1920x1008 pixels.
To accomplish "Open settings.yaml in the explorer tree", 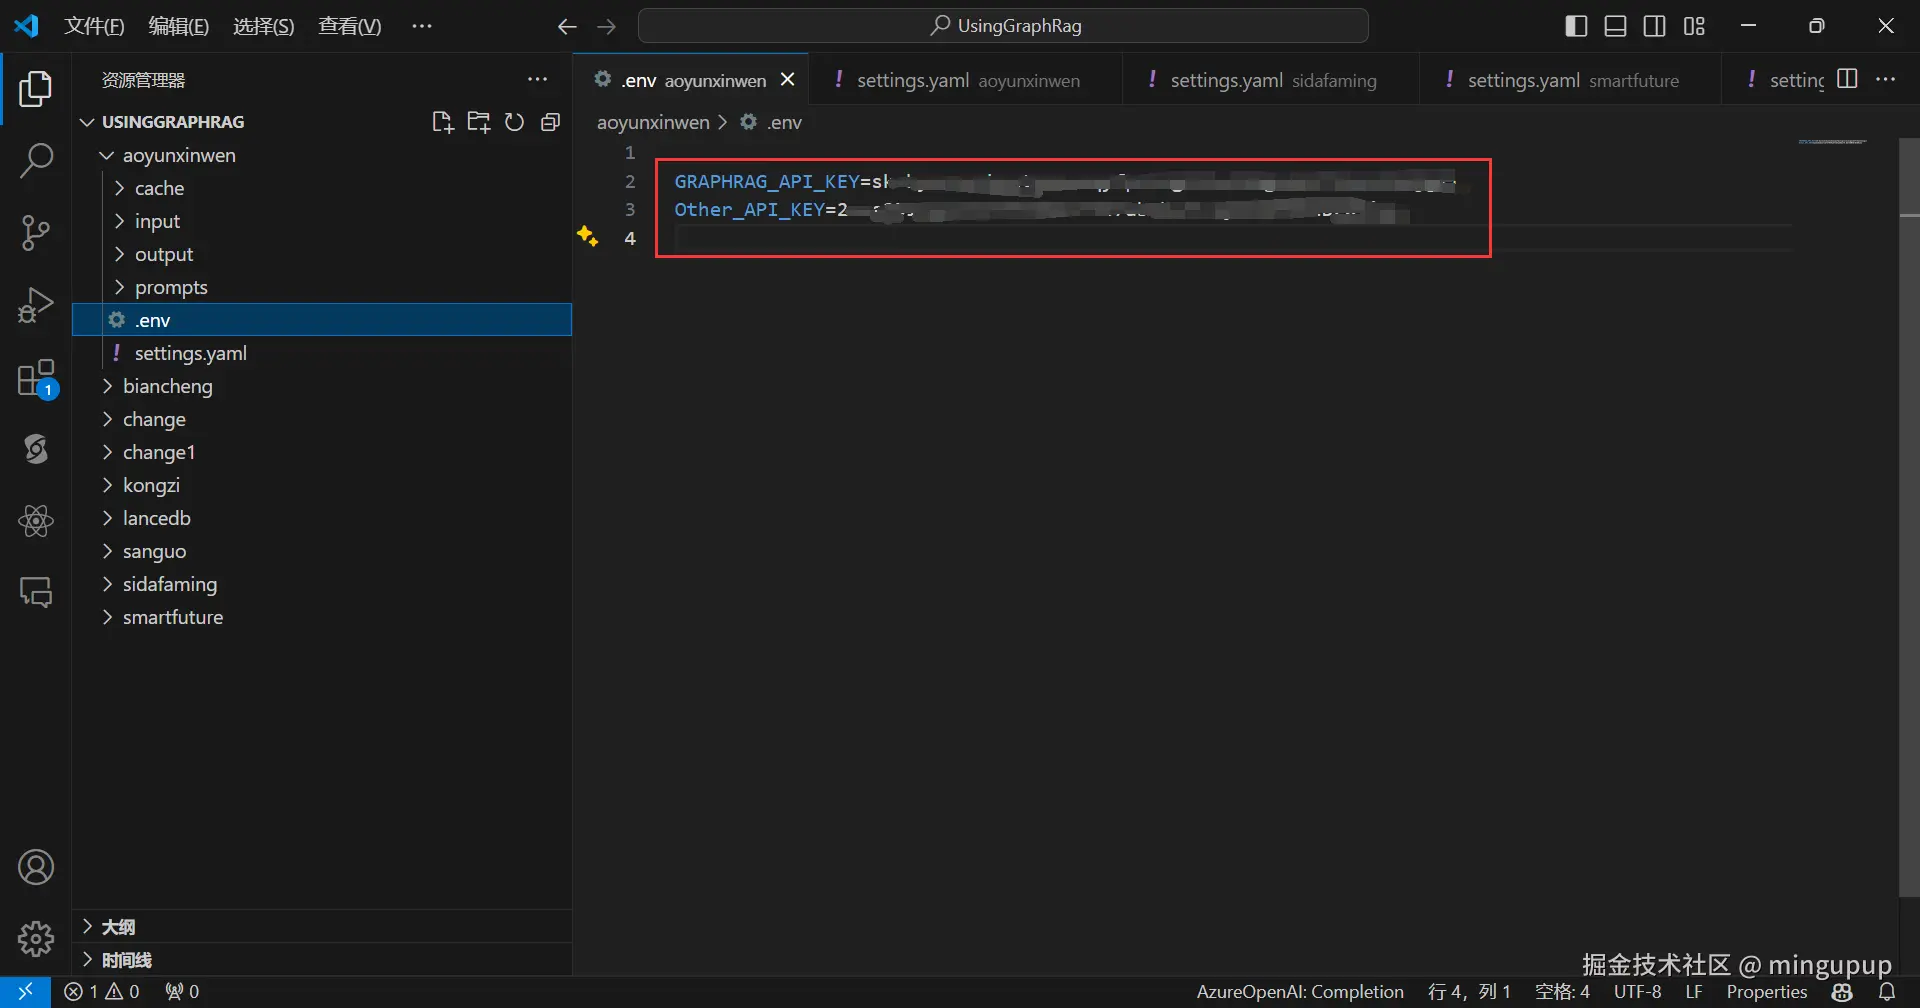I will coord(322,354).
